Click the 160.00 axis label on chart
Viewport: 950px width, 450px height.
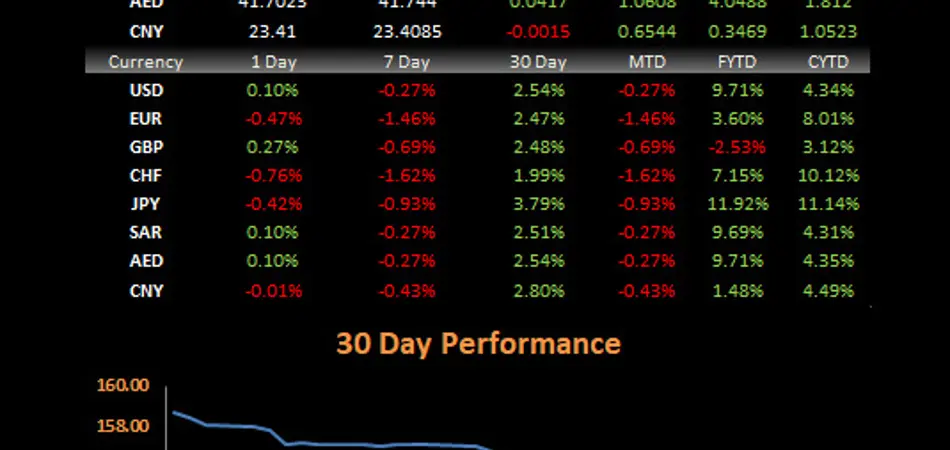click(124, 386)
